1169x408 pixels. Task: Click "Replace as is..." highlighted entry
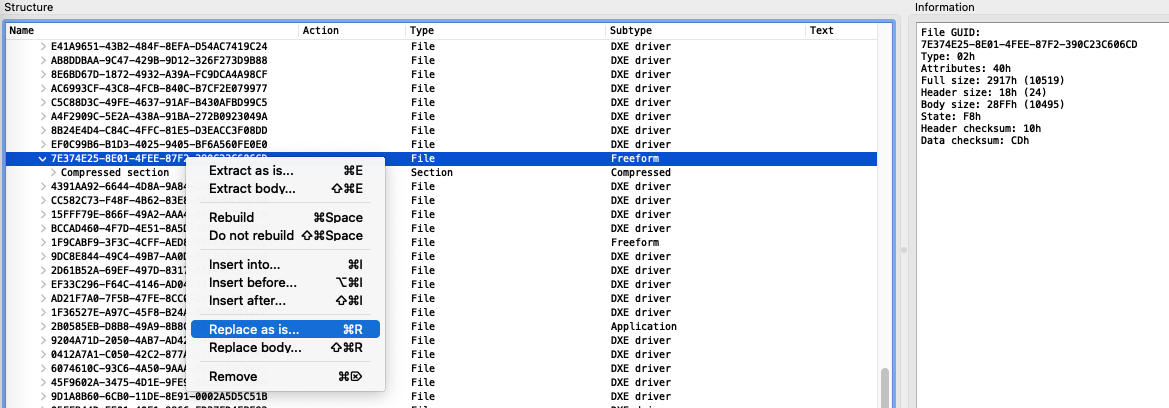(x=286, y=329)
